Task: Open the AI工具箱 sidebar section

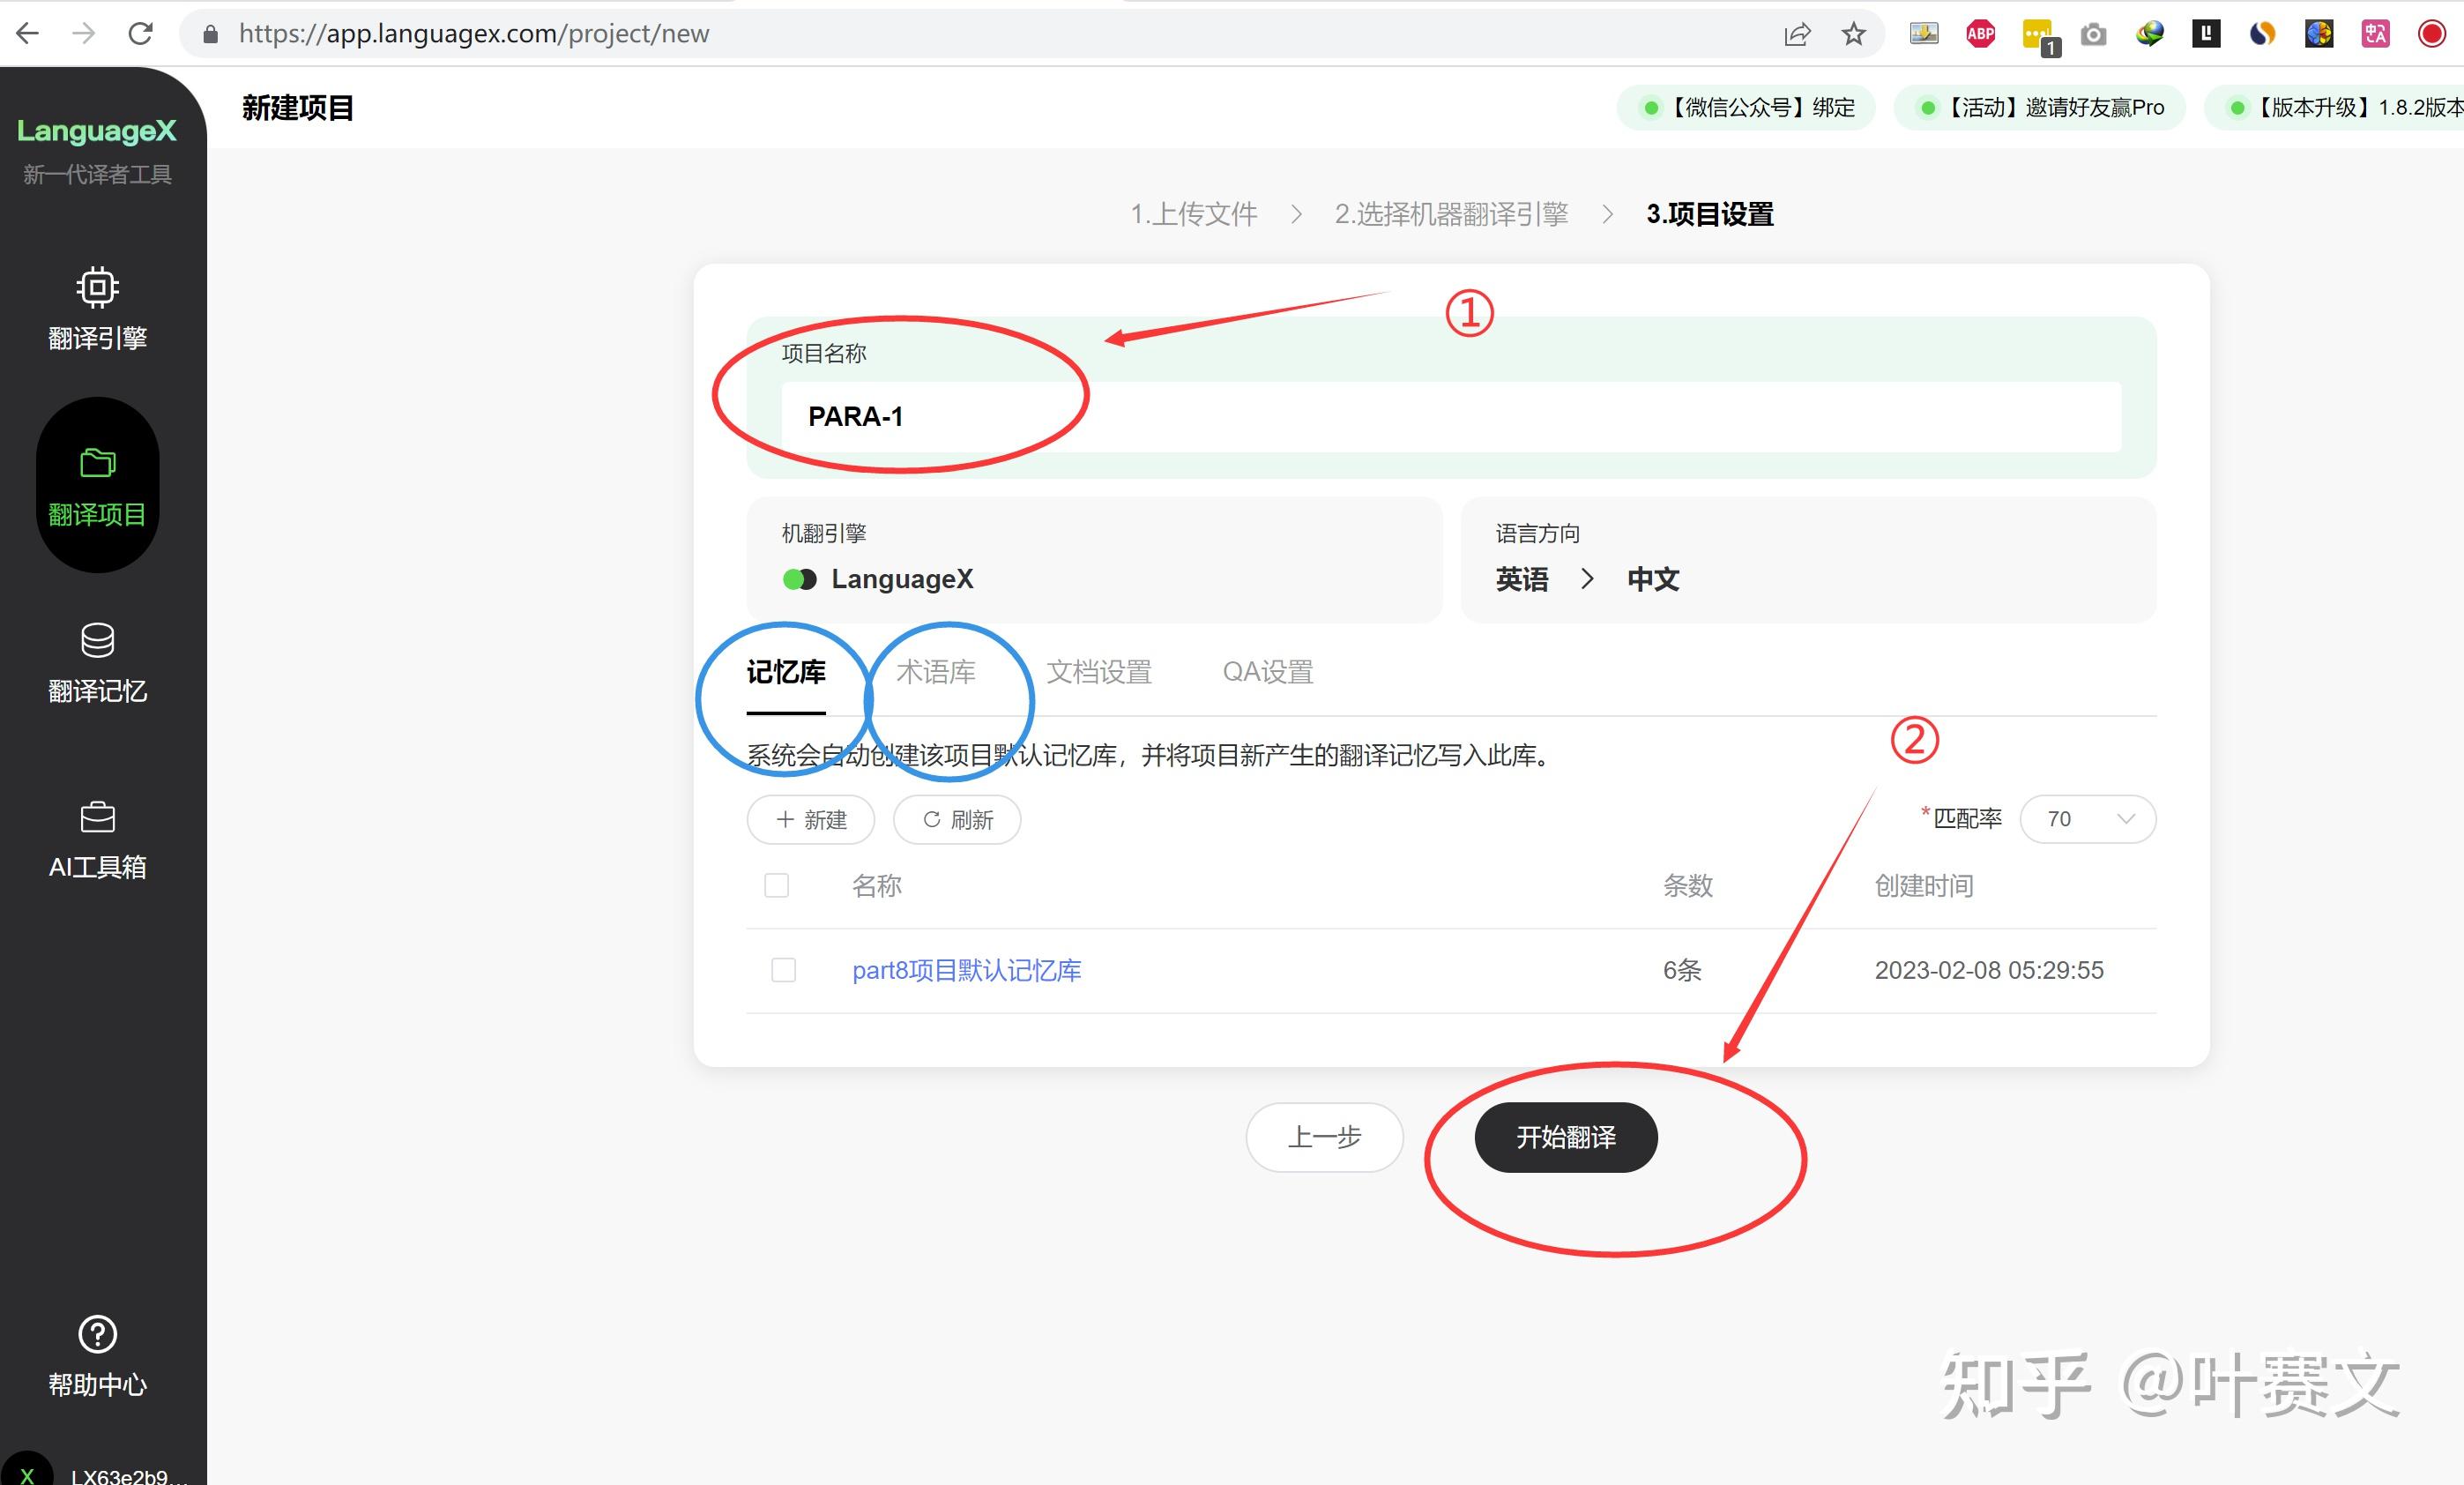Action: point(97,838)
